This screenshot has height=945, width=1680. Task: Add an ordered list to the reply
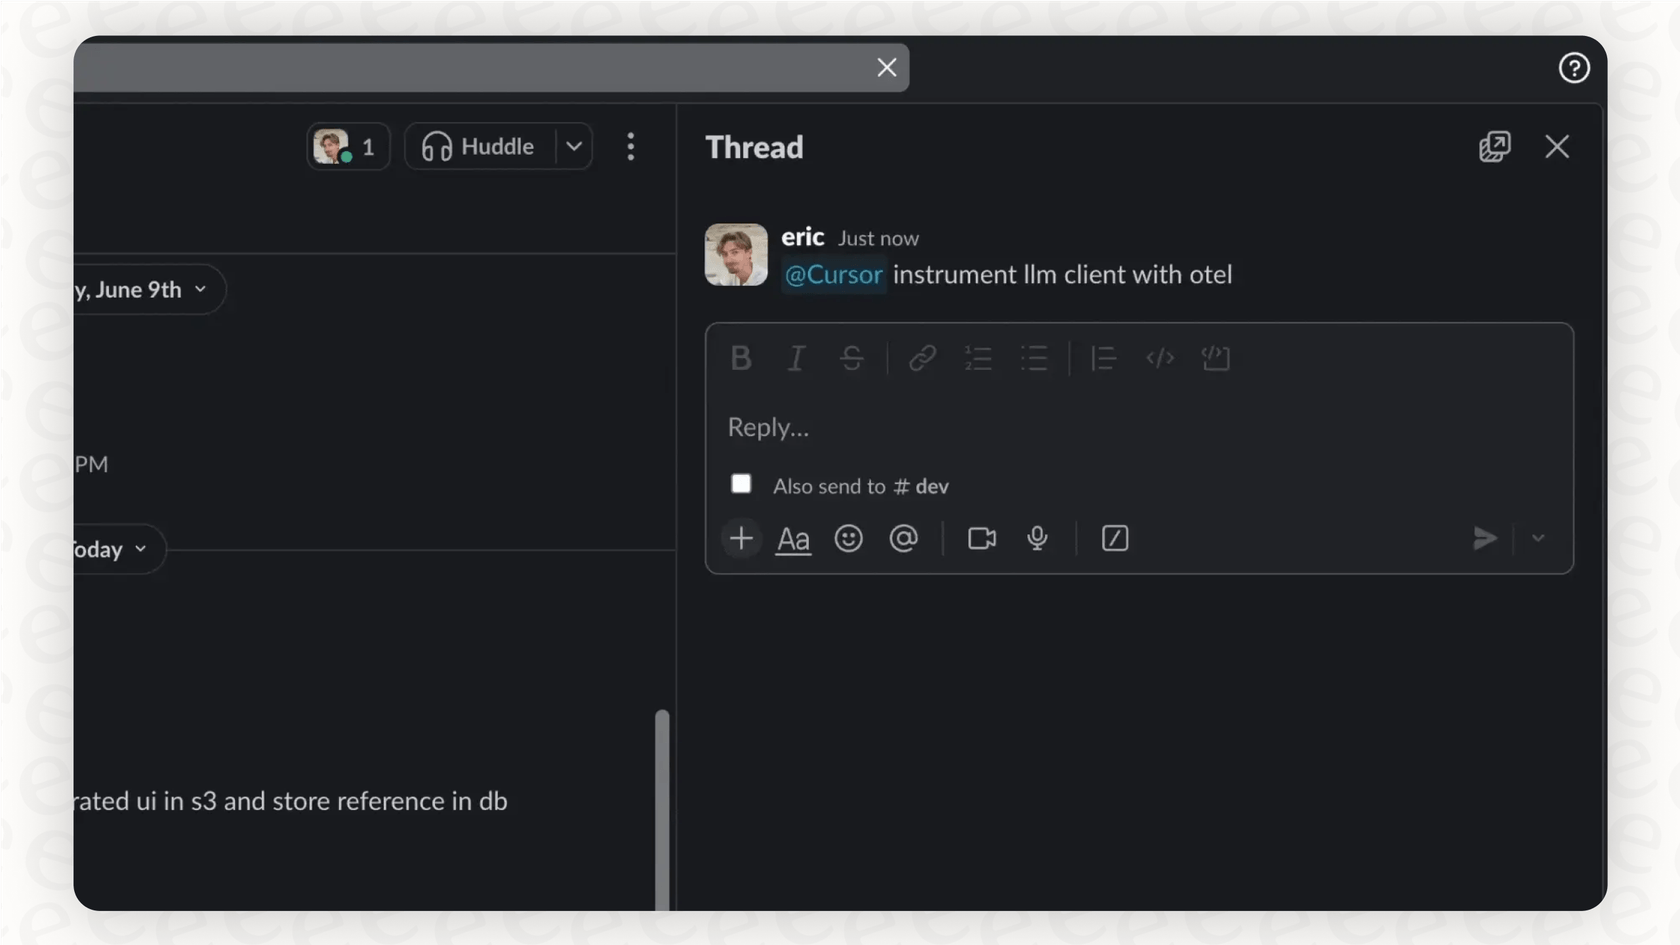tap(978, 358)
